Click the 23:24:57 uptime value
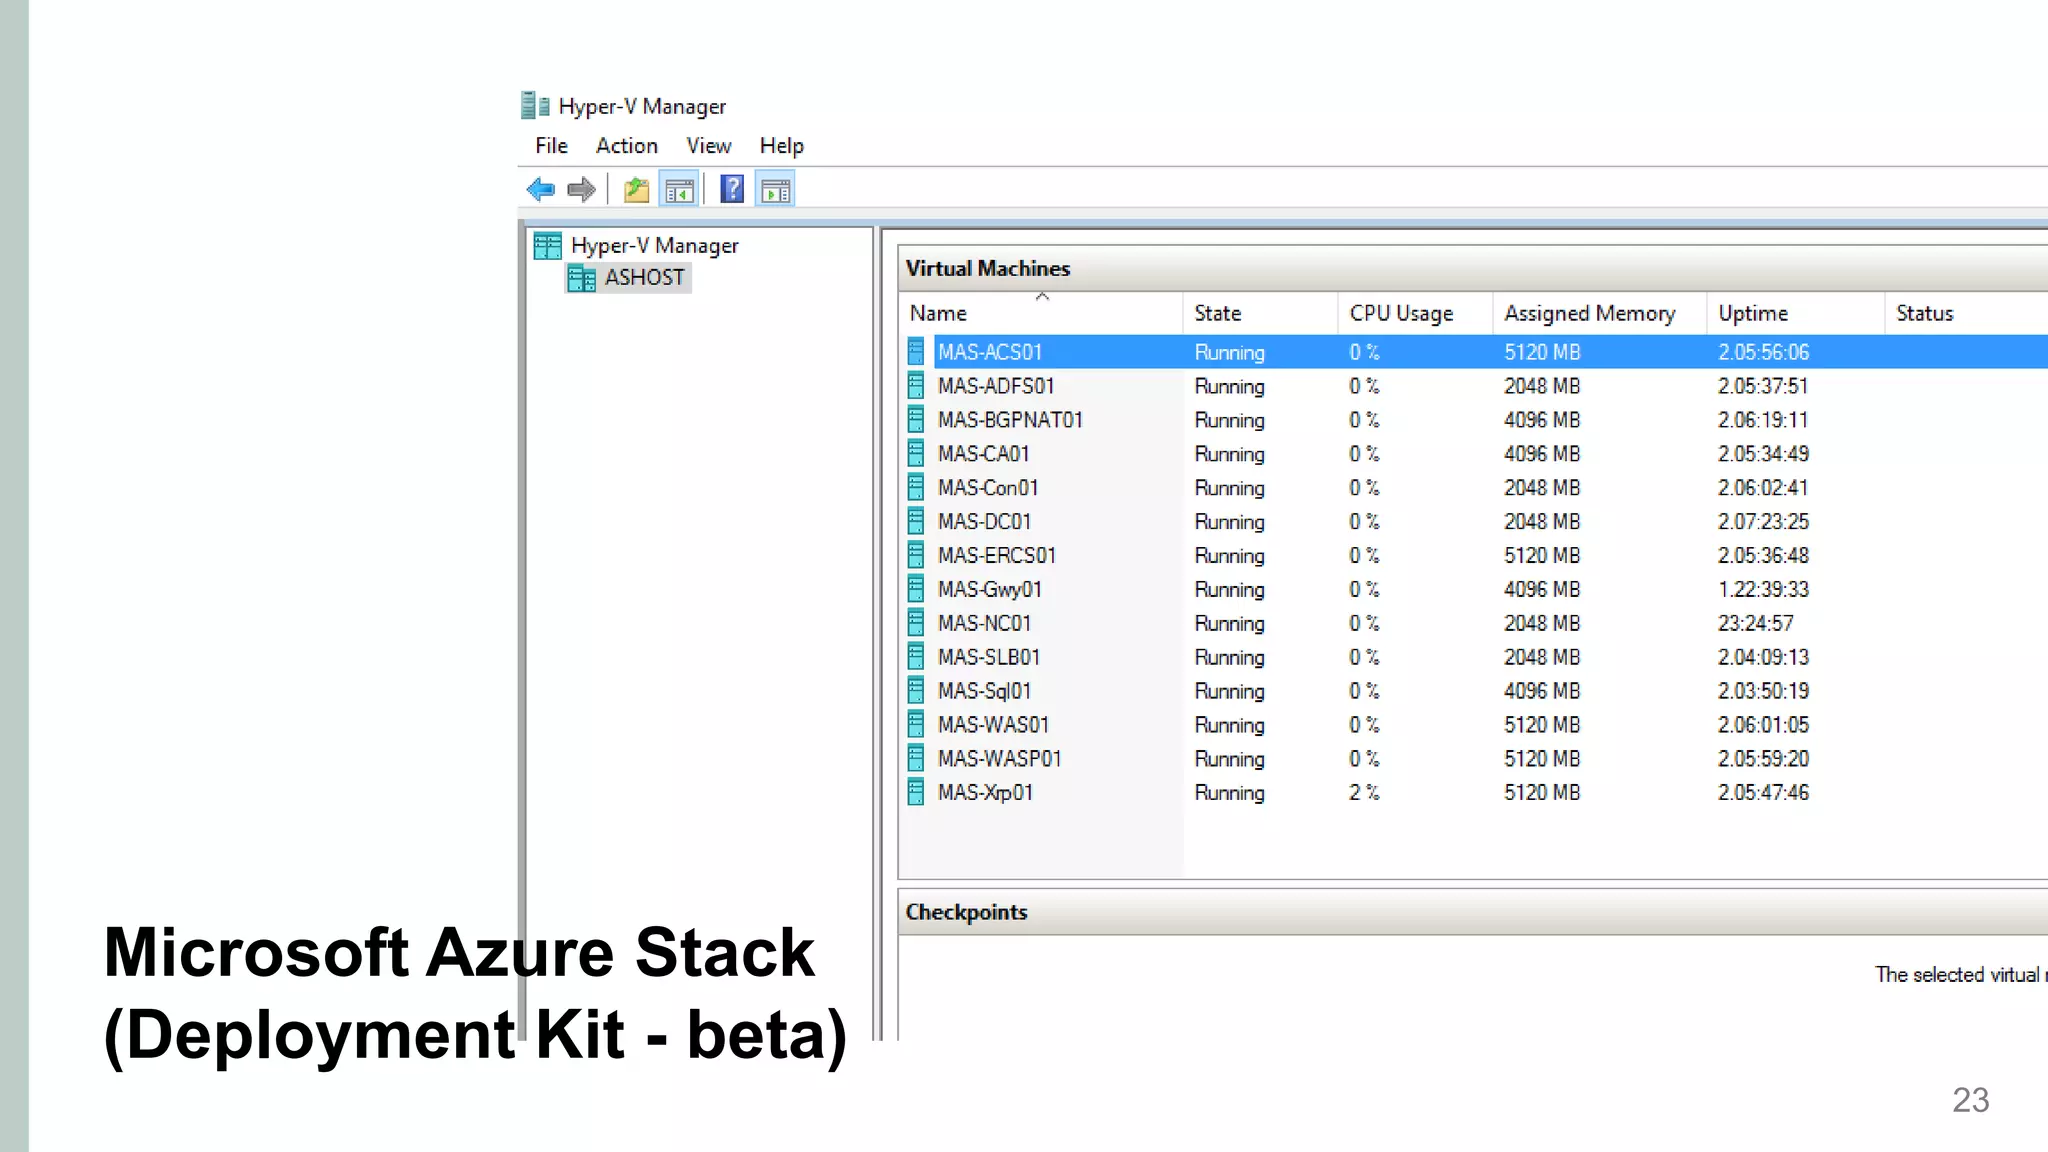2048x1152 pixels. pyautogui.click(x=1756, y=624)
